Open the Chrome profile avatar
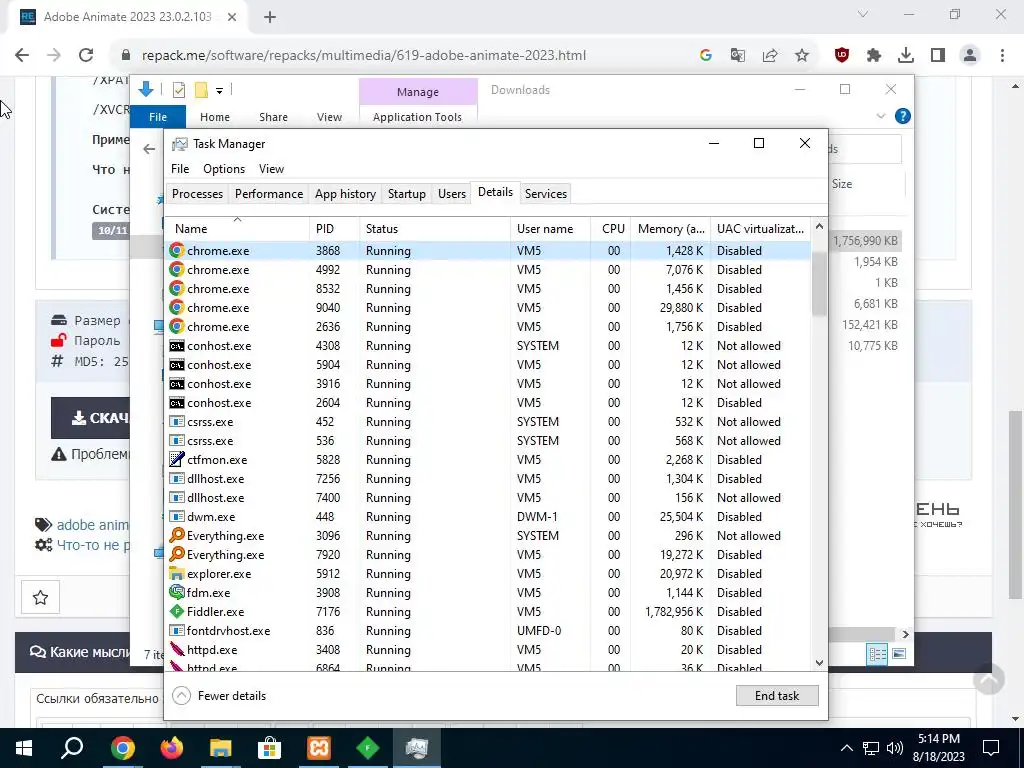The height and width of the screenshot is (768, 1024). [970, 56]
